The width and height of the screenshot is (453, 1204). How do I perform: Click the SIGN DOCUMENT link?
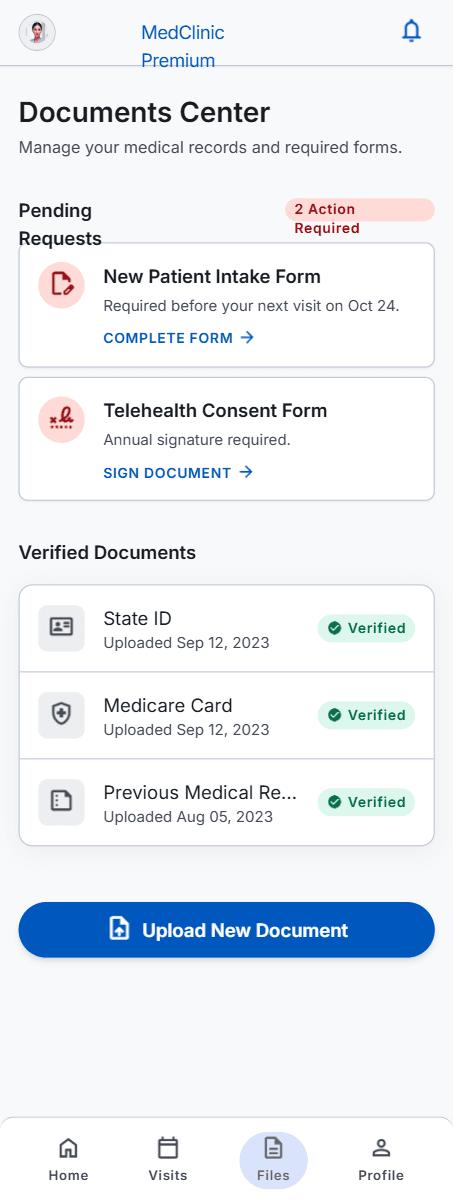(178, 473)
